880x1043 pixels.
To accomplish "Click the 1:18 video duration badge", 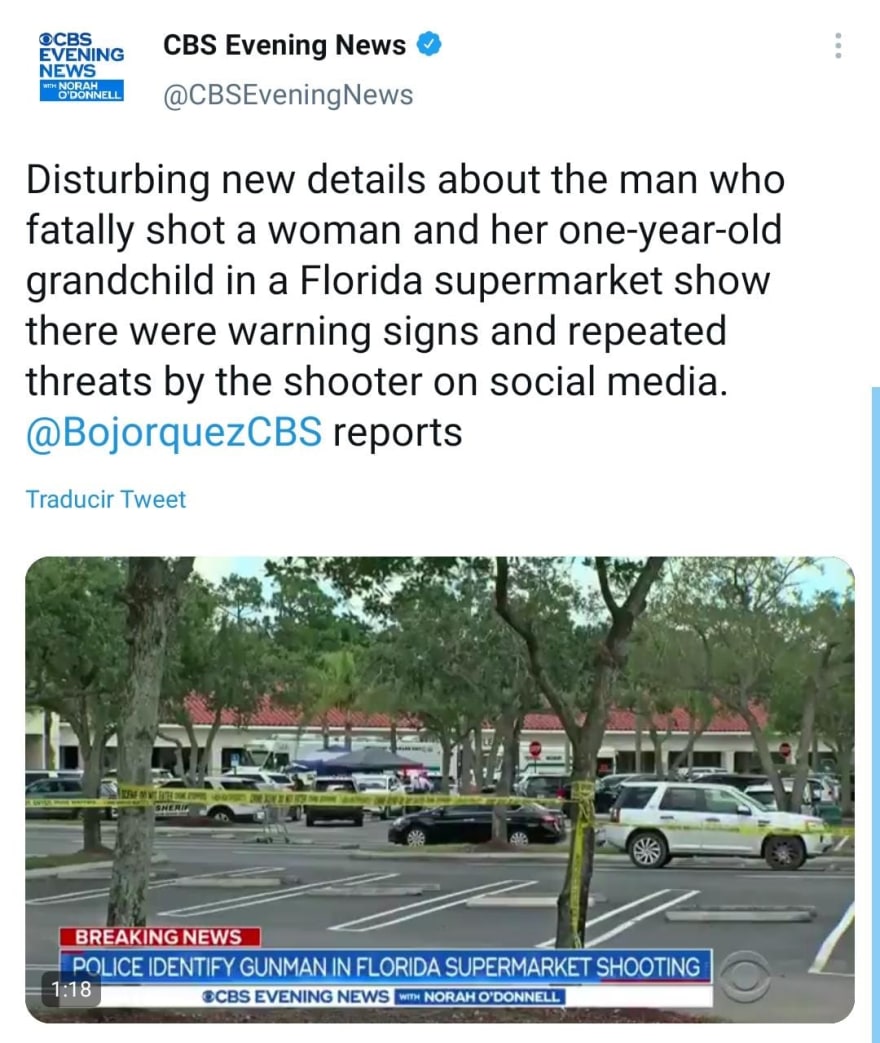I will [71, 989].
